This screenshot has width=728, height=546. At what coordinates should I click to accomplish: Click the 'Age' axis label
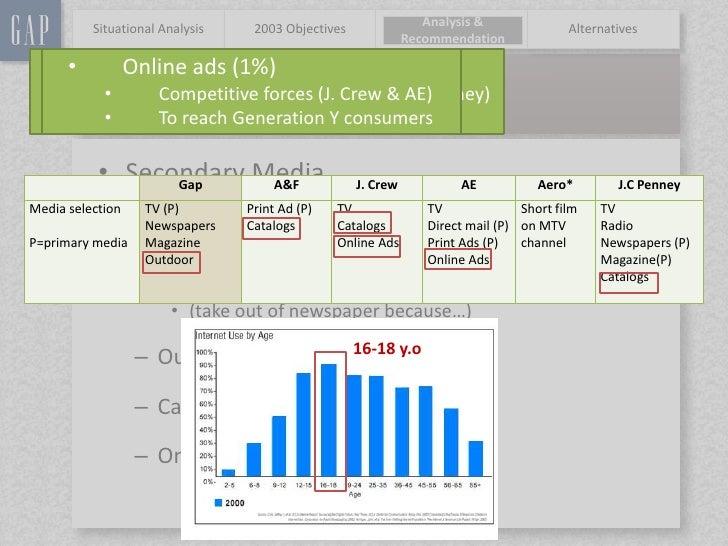(x=355, y=494)
